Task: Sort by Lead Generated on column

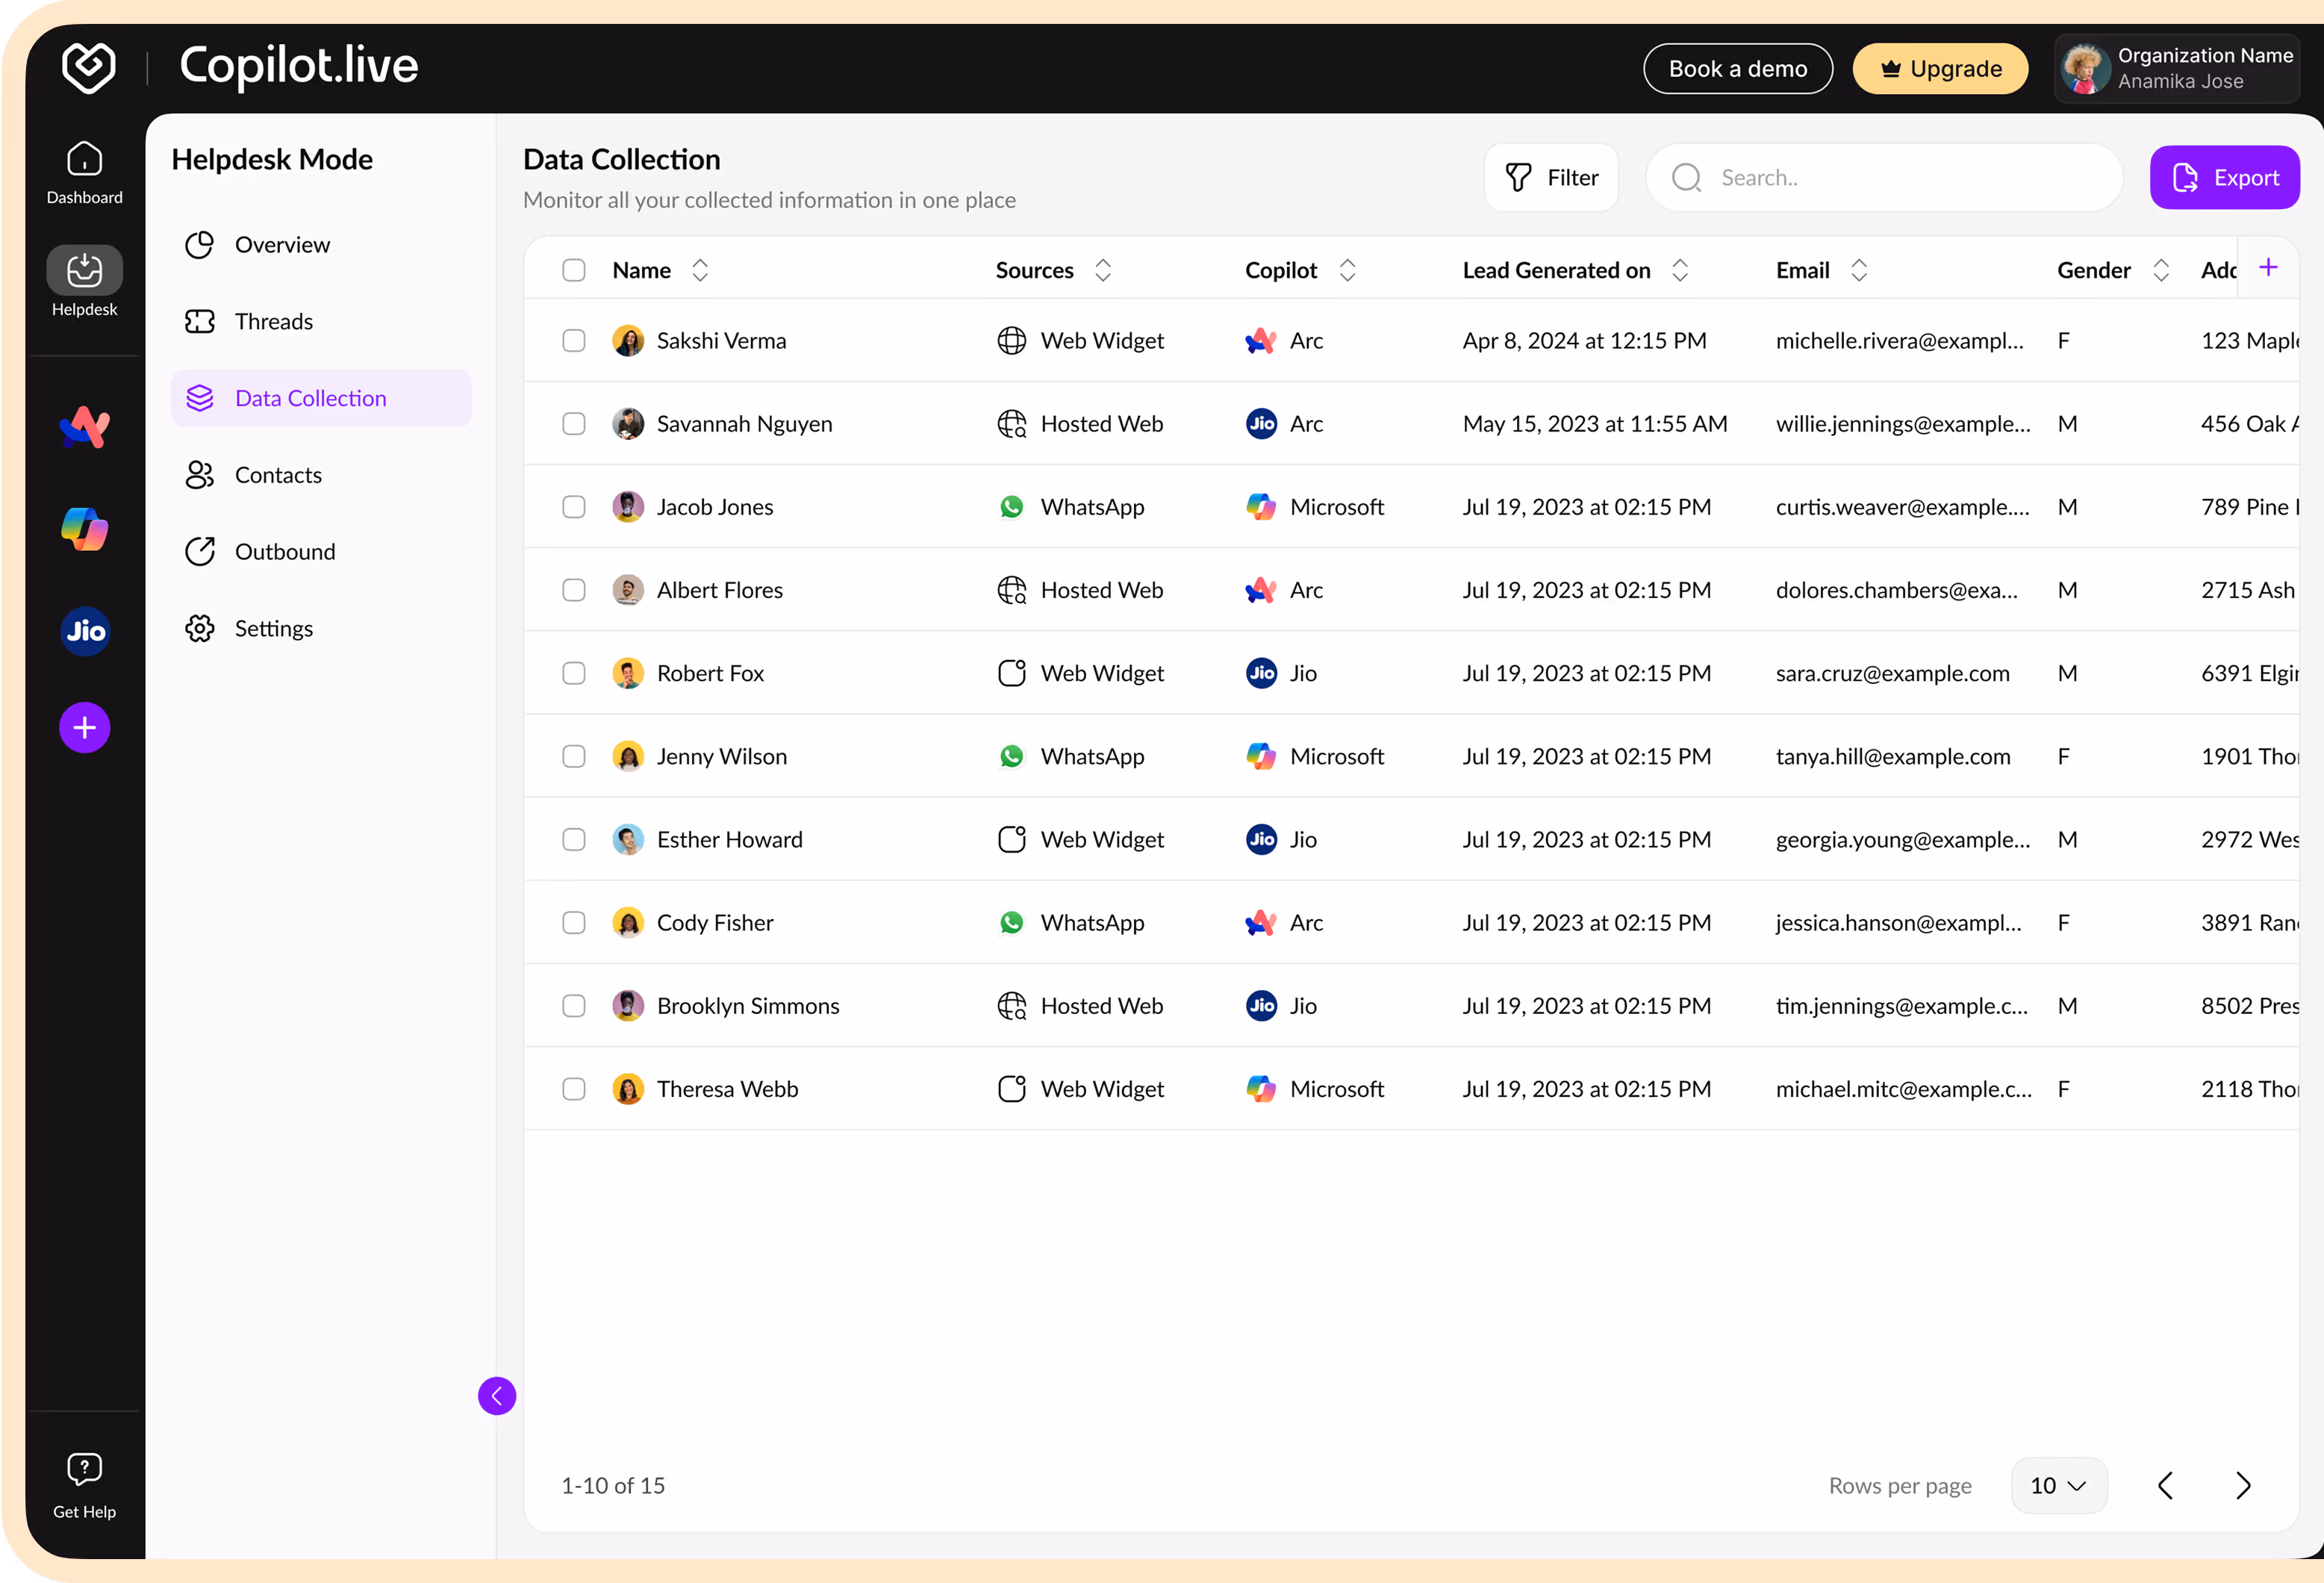Action: click(x=1680, y=270)
